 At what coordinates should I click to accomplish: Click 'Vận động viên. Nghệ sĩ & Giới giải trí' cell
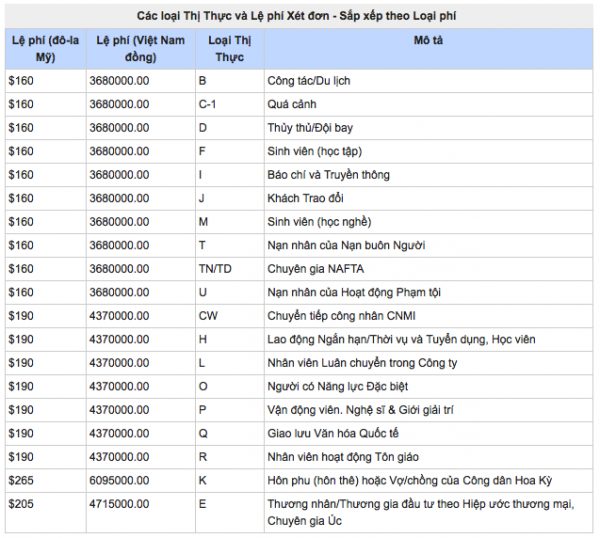(429, 410)
